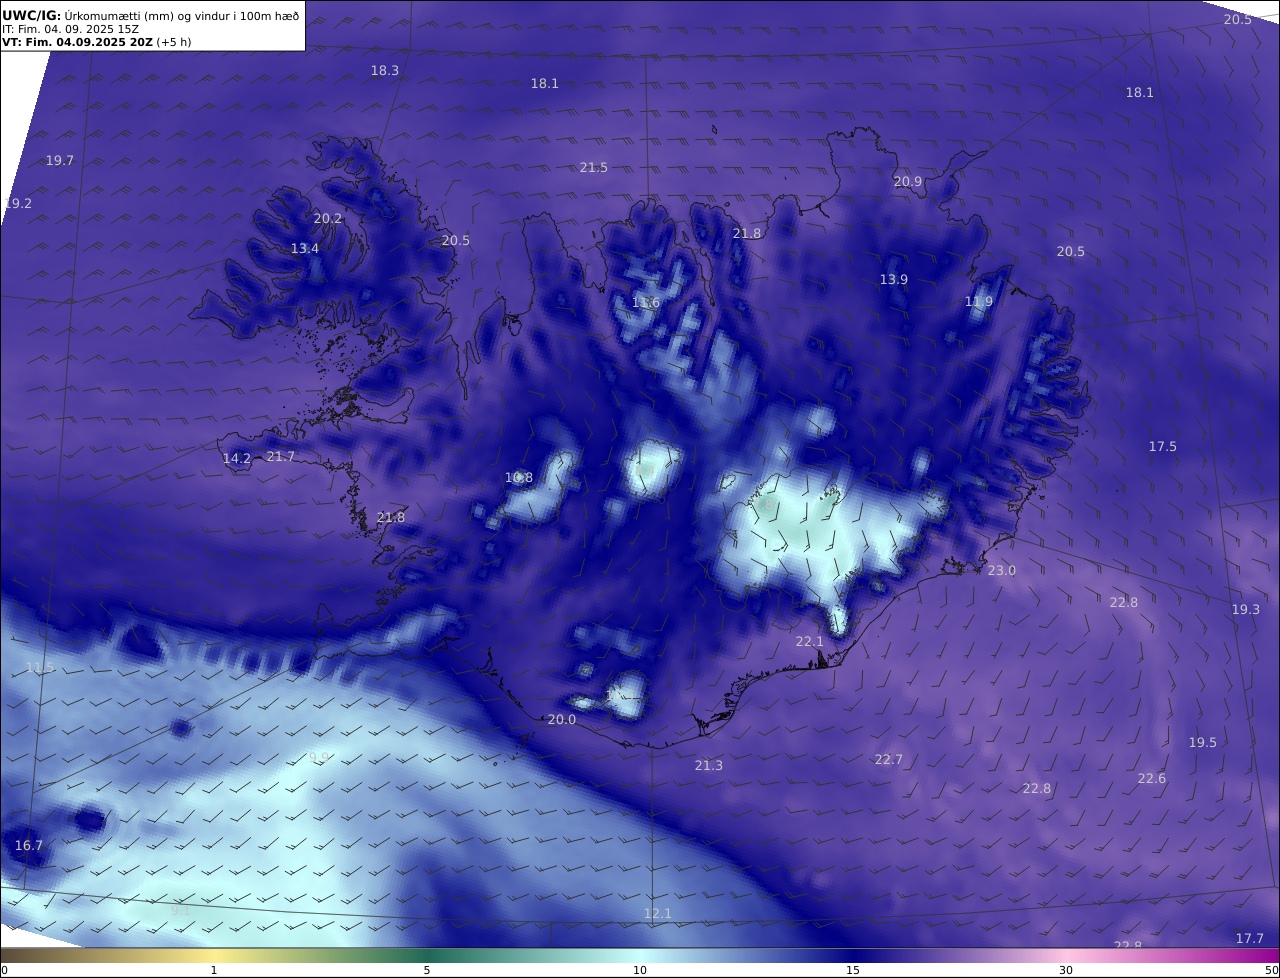The image size is (1280, 978).
Task: Click the 23.0 value label
Action: [1002, 571]
